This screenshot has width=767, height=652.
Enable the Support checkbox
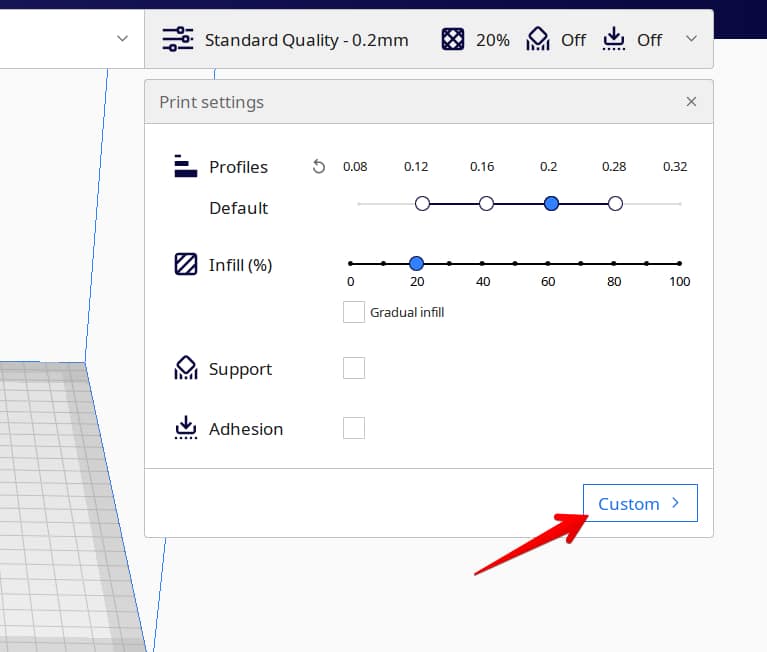pyautogui.click(x=354, y=368)
